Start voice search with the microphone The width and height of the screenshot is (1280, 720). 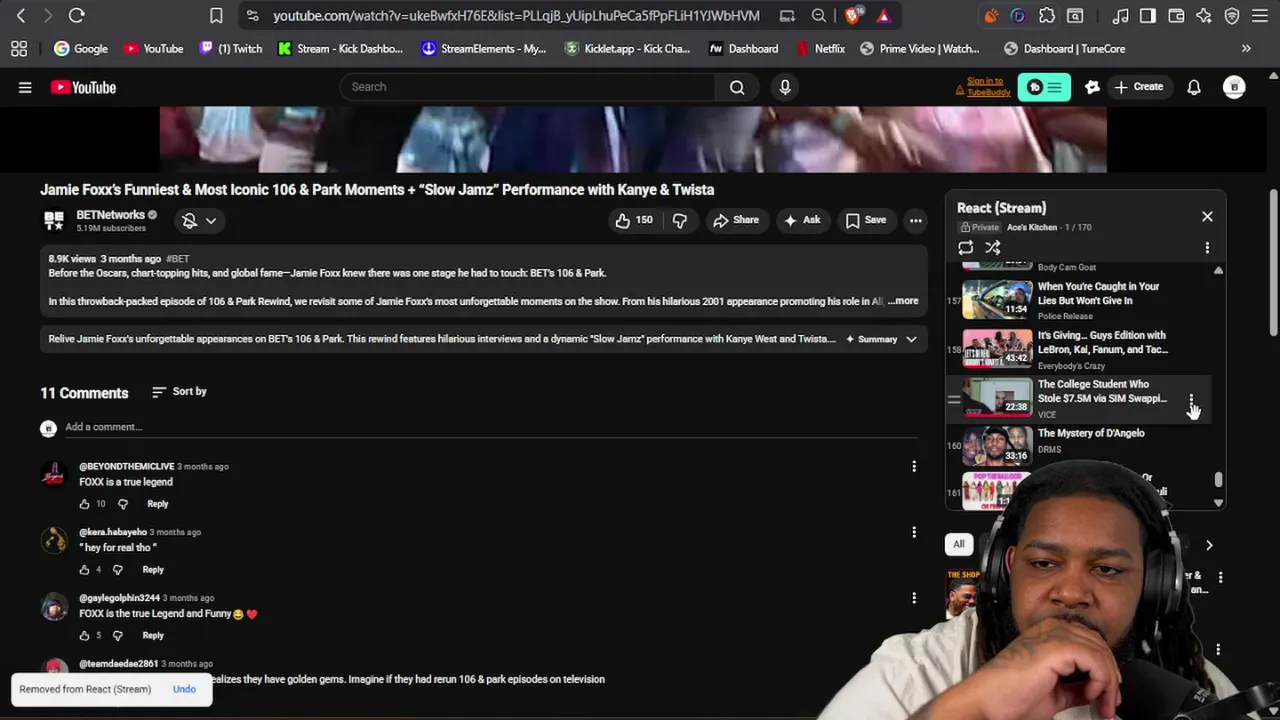tap(785, 87)
